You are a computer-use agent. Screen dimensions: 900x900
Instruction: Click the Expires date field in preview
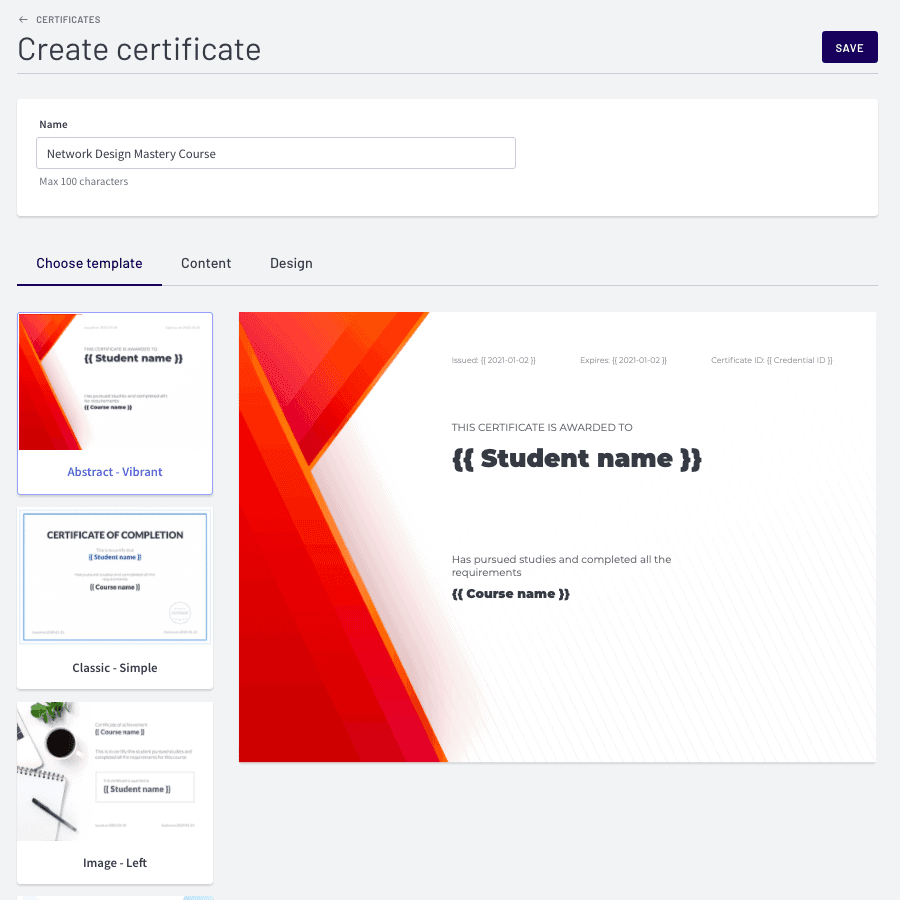click(623, 360)
